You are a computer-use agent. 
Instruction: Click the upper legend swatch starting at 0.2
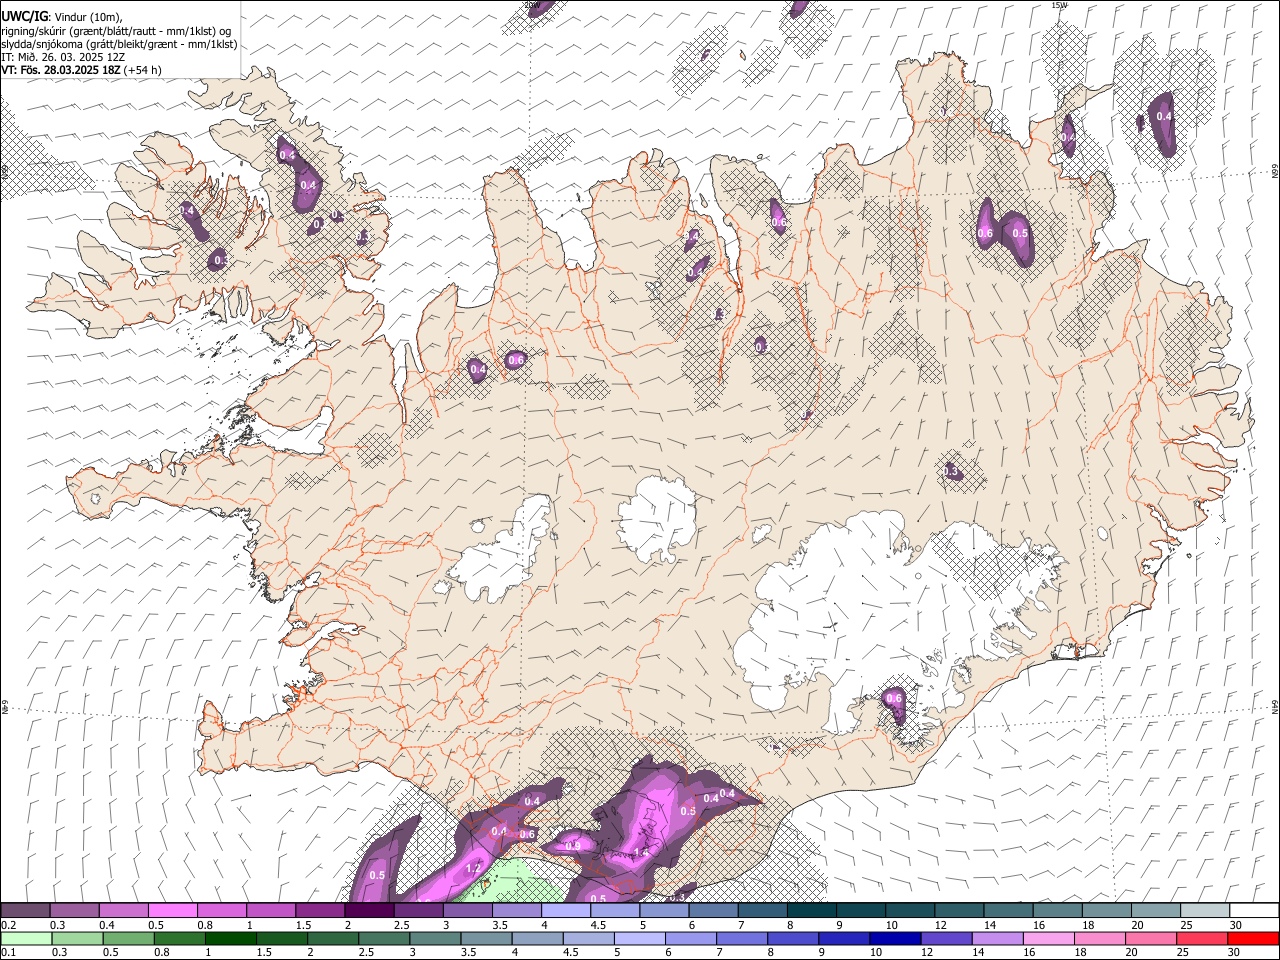(x=26, y=911)
